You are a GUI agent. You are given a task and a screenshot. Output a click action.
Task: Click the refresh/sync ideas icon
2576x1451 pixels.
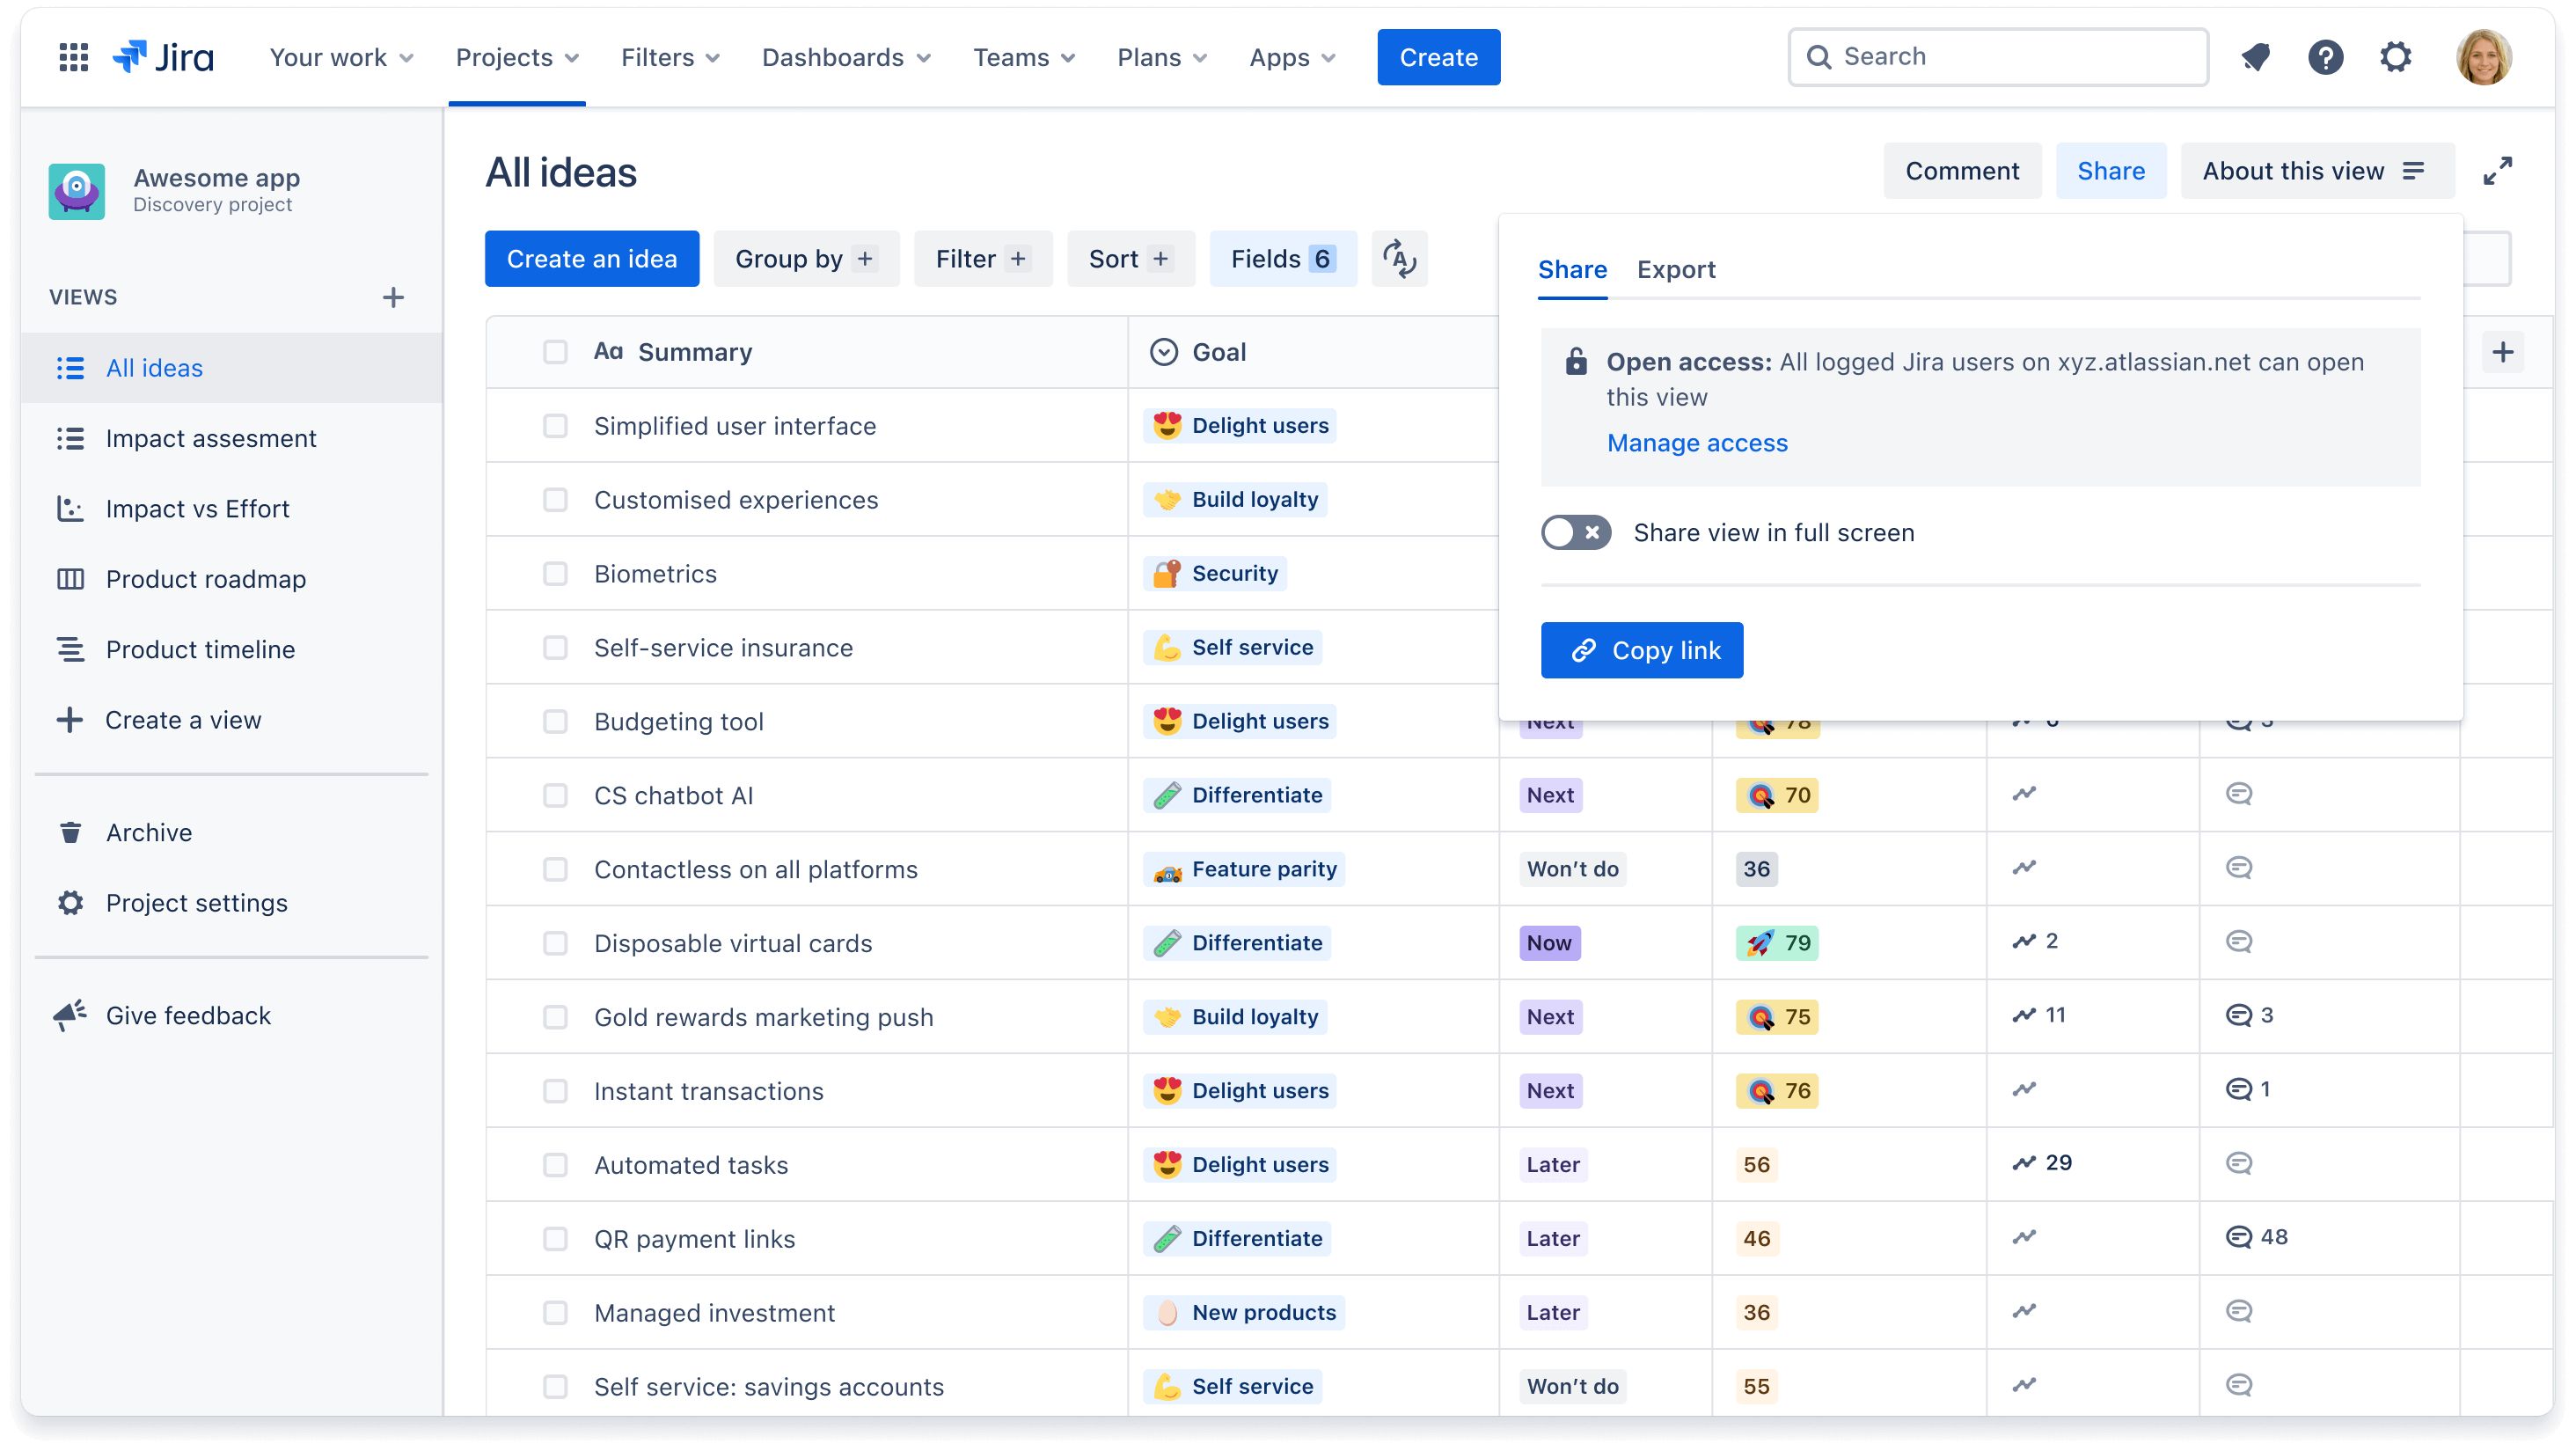pos(1400,260)
